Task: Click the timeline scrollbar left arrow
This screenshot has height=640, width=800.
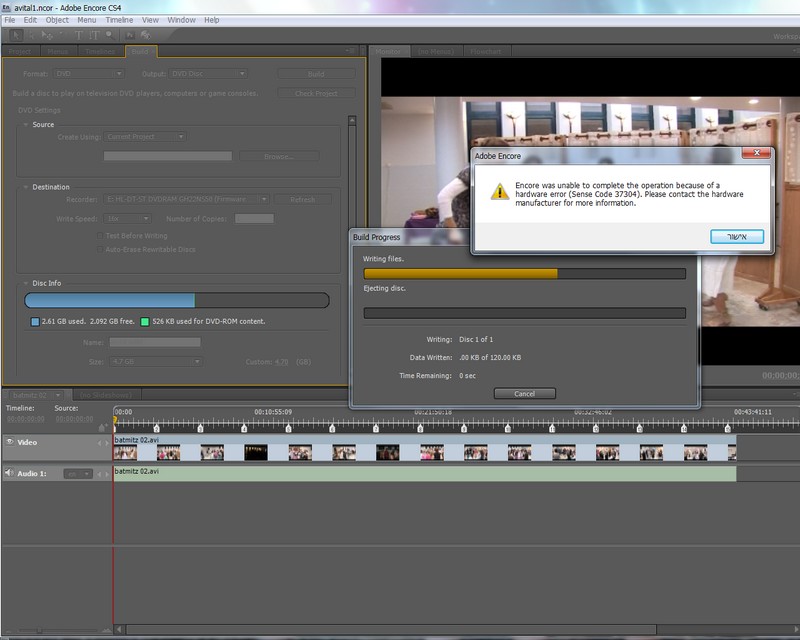Action: click(119, 630)
